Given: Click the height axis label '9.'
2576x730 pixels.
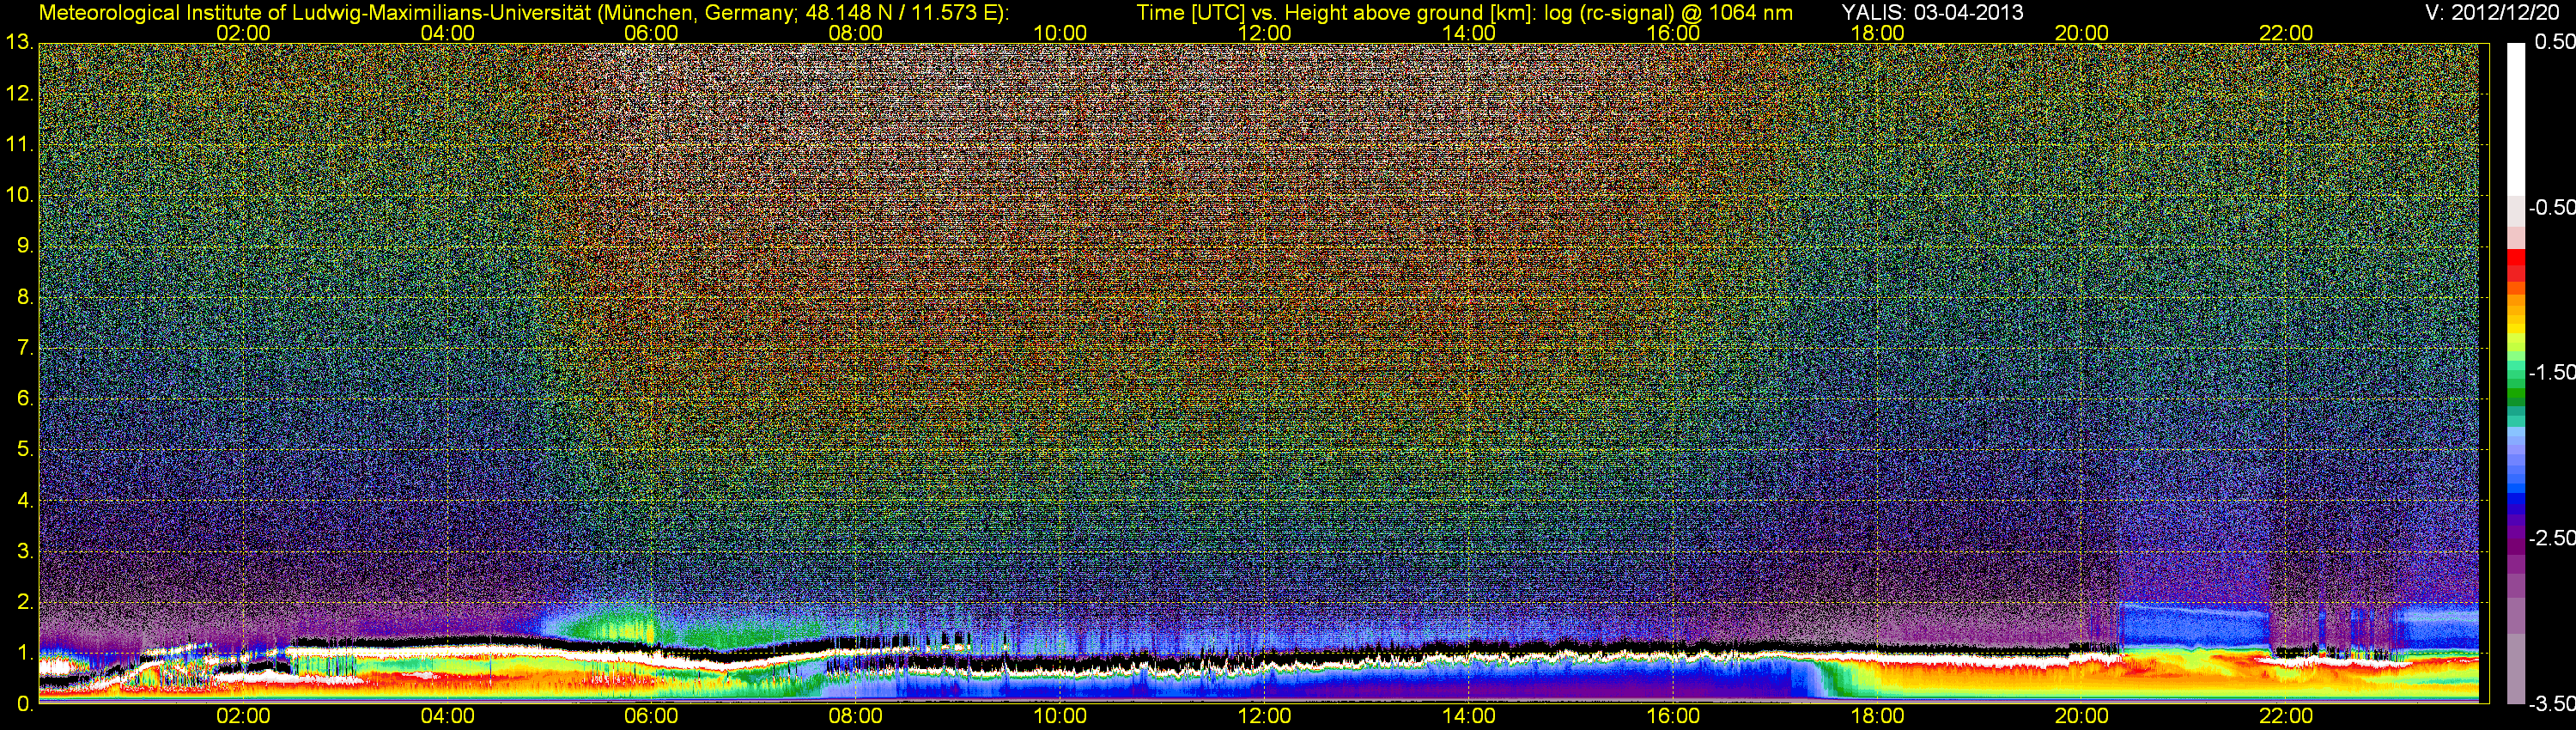Looking at the screenshot, I should tap(24, 246).
